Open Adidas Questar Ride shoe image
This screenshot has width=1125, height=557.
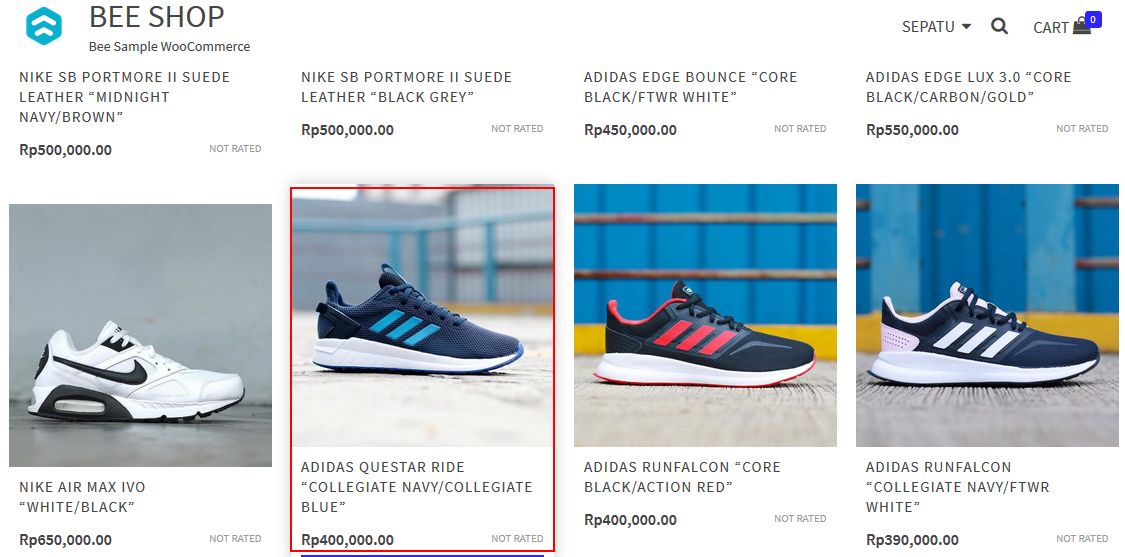[x=423, y=316]
